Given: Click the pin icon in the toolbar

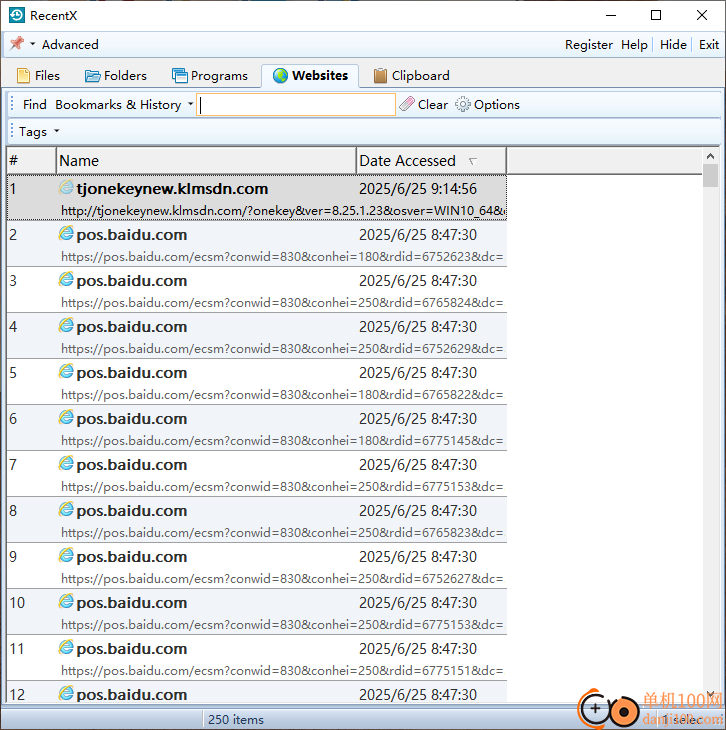Looking at the screenshot, I should pyautogui.click(x=17, y=44).
